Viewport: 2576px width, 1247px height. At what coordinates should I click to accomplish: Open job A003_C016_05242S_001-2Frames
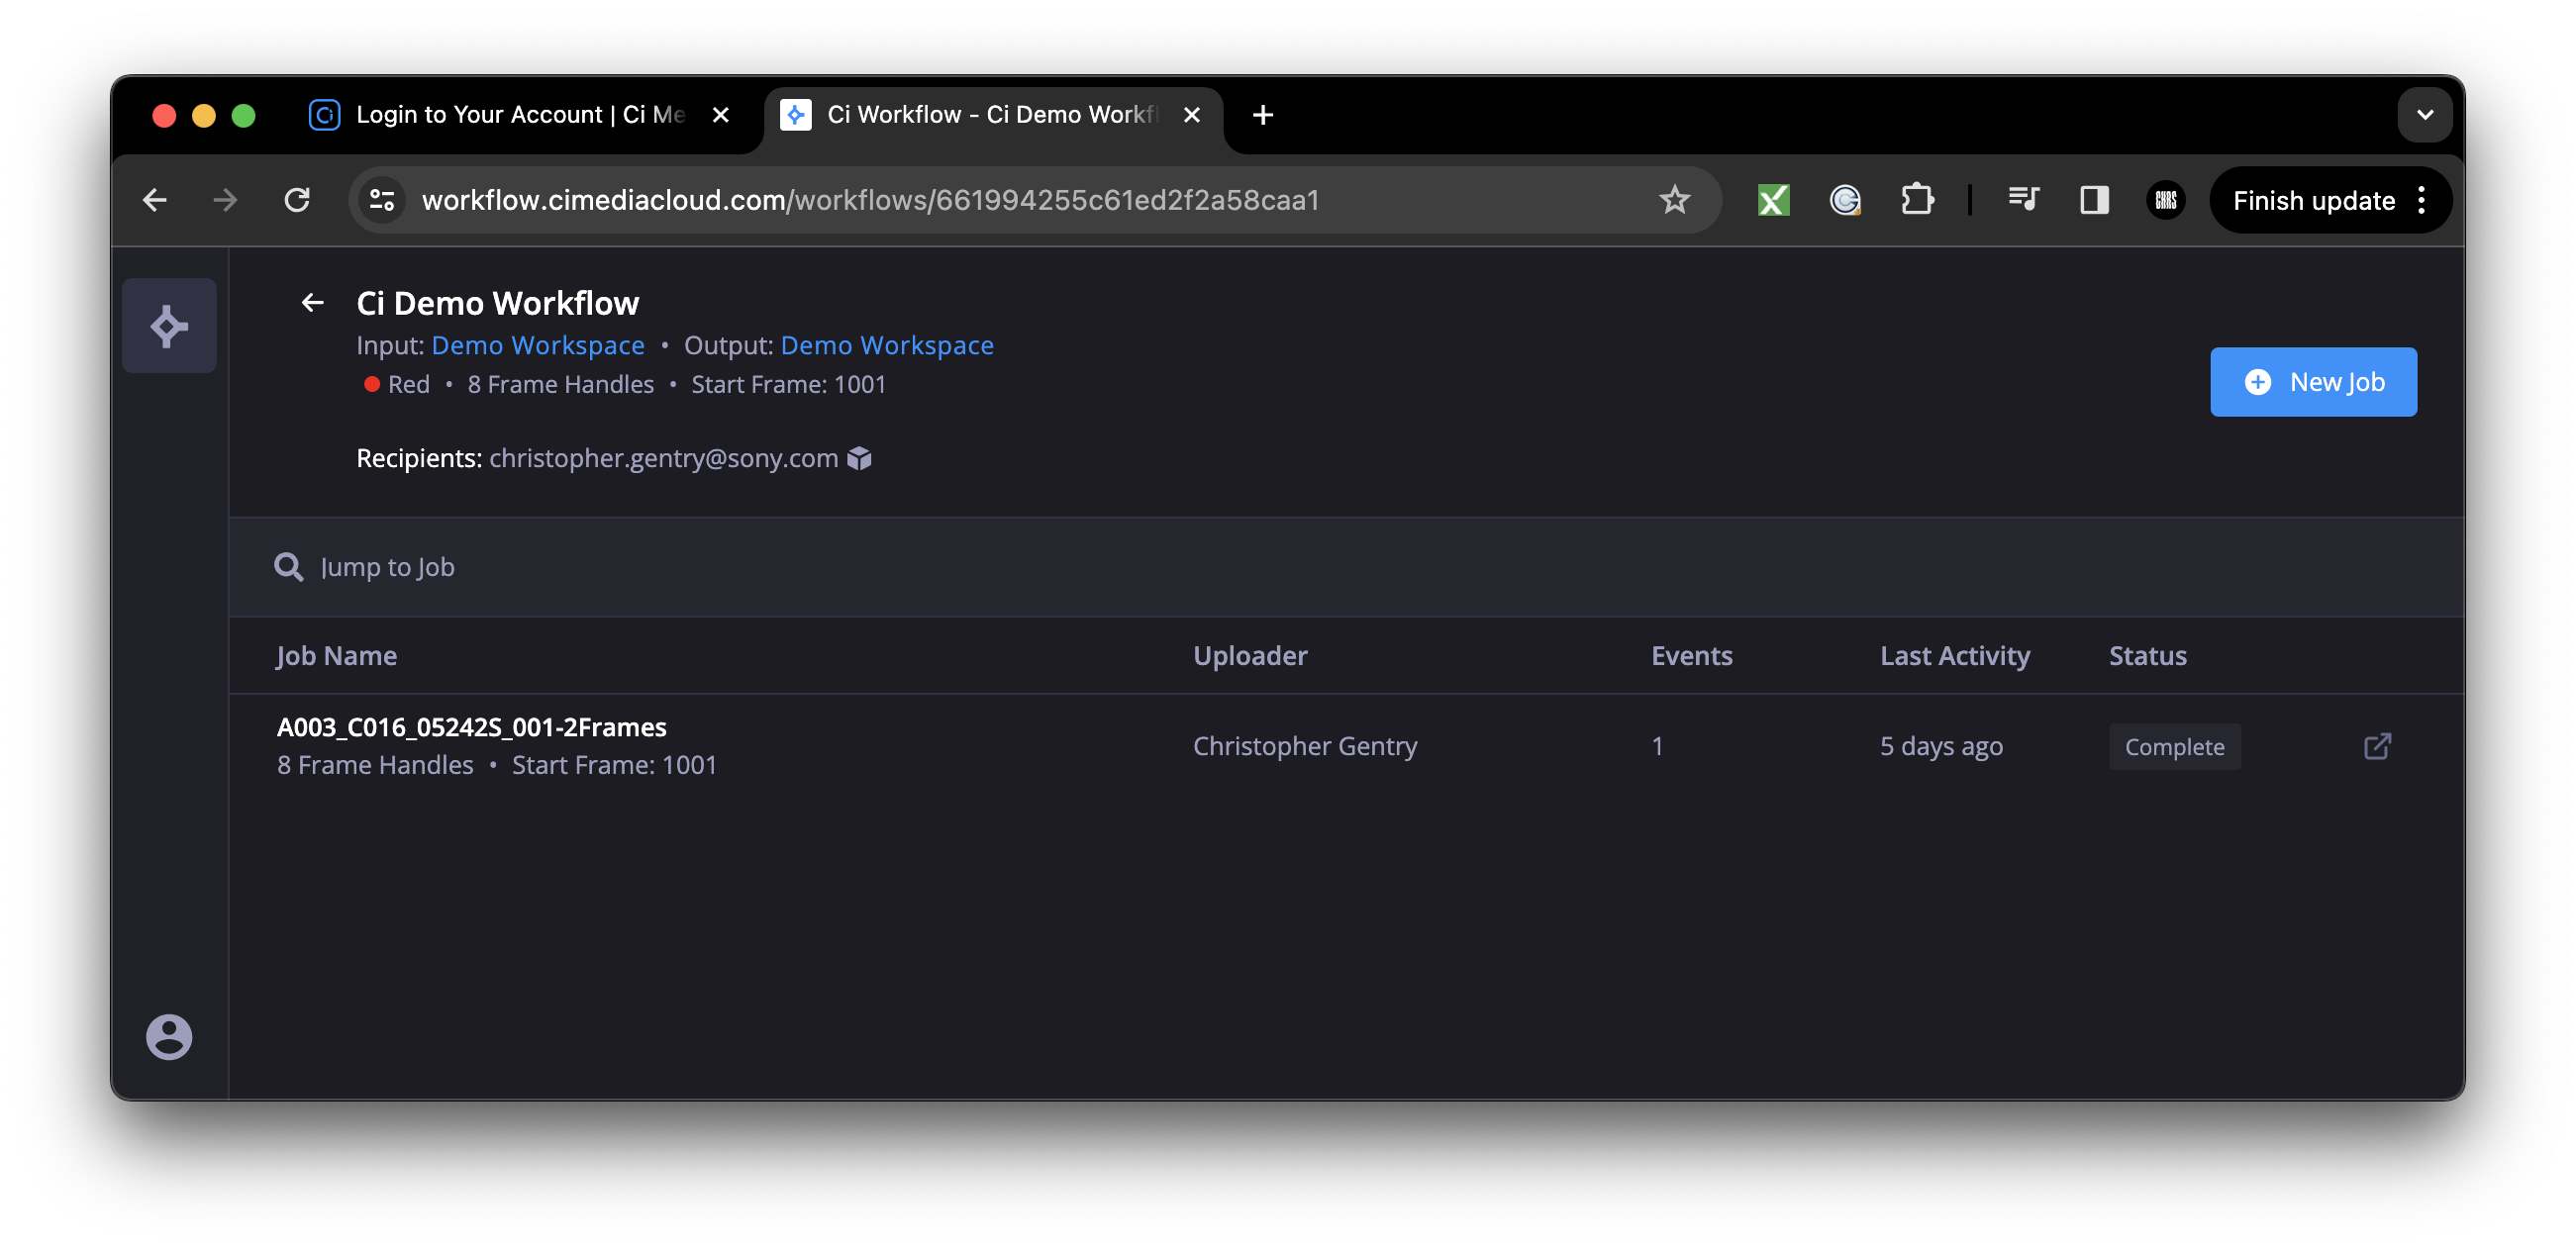pos(471,727)
